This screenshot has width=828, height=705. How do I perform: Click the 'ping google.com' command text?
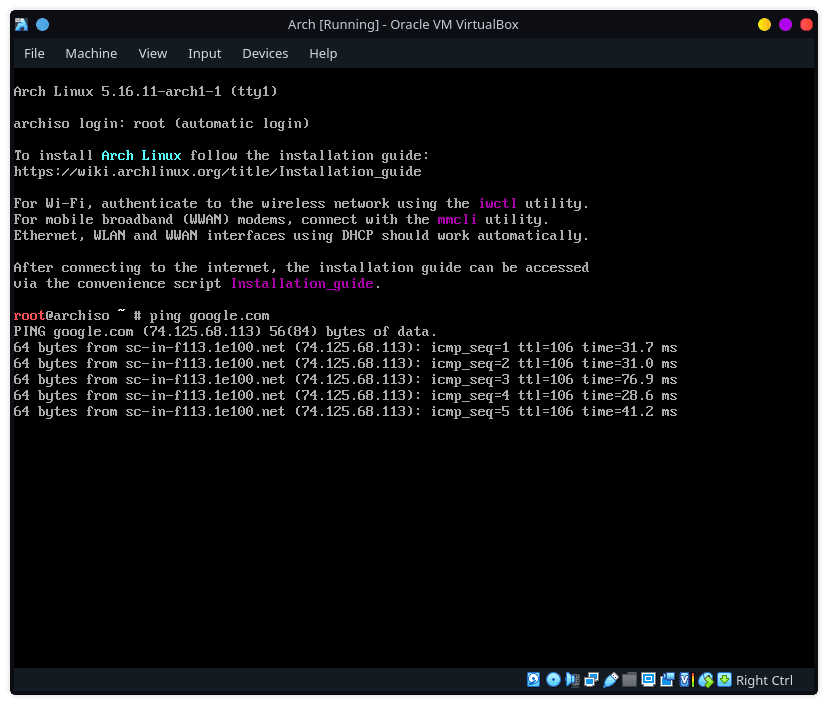click(x=209, y=316)
